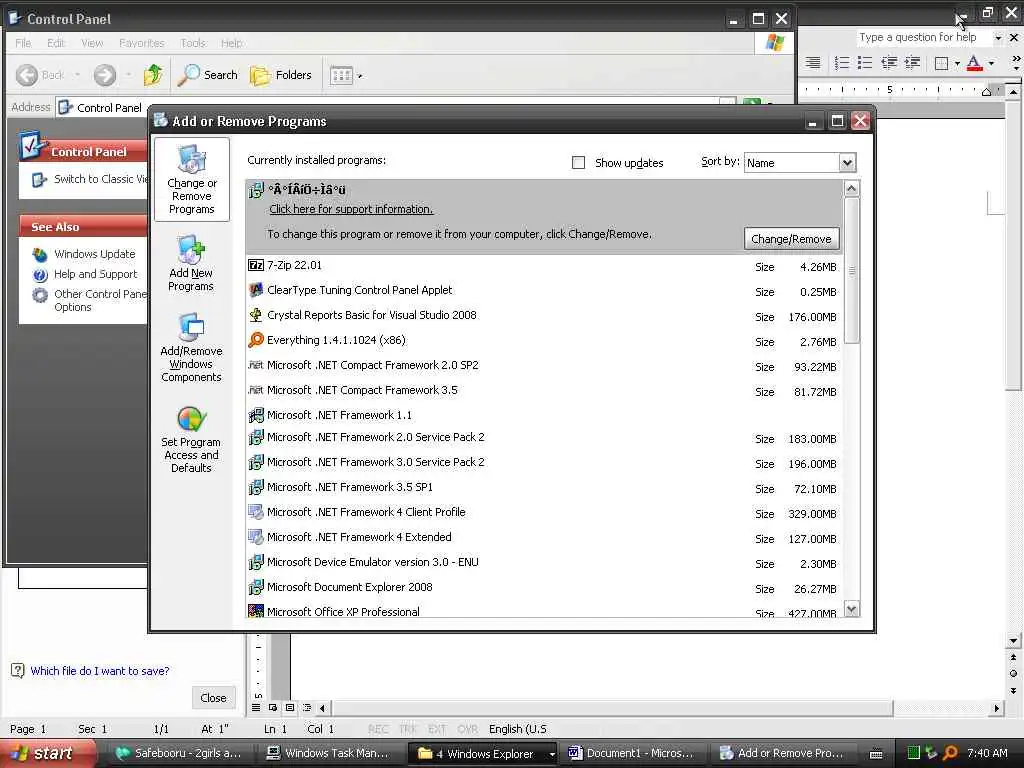Click the Close button in Word task pane

[214, 697]
